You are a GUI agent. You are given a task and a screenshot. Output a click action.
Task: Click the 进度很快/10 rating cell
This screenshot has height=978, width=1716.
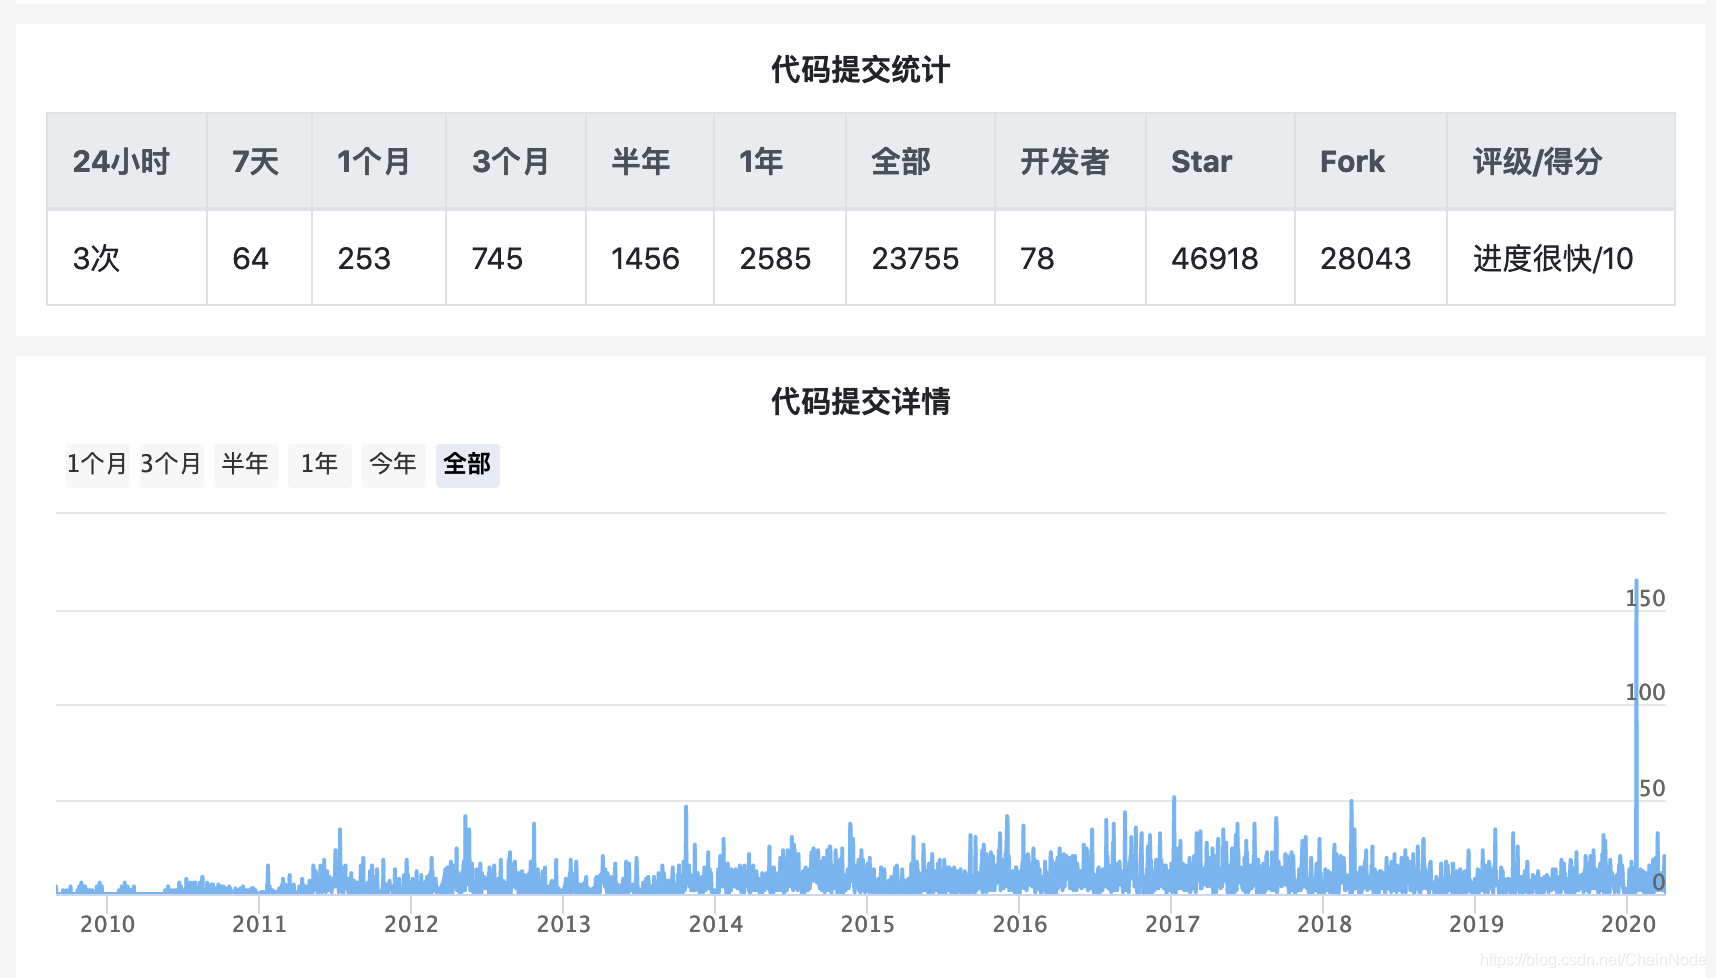pyautogui.click(x=1561, y=258)
